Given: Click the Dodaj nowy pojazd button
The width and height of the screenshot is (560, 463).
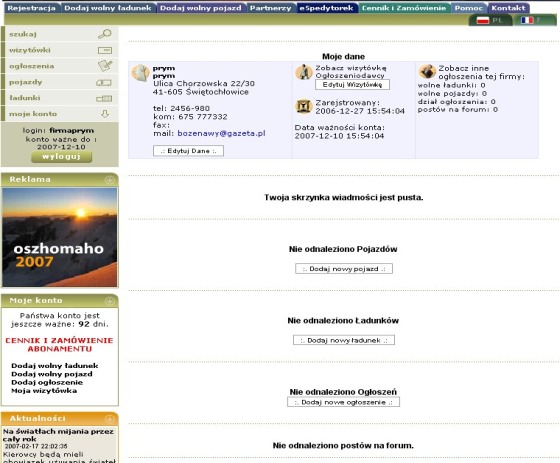Looking at the screenshot, I should 344,269.
